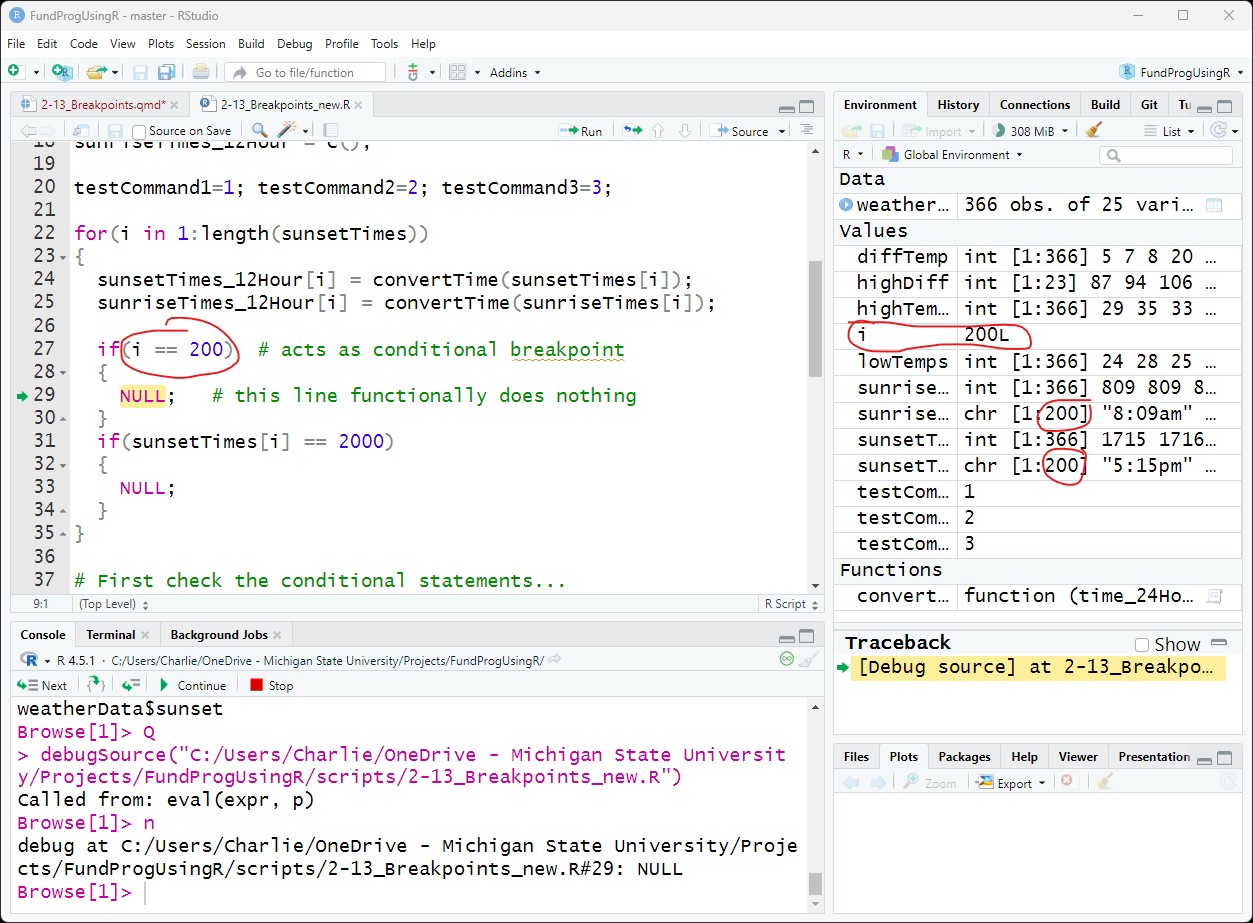This screenshot has width=1253, height=923.
Task: Clear all plots broom icon
Action: [x=1103, y=782]
